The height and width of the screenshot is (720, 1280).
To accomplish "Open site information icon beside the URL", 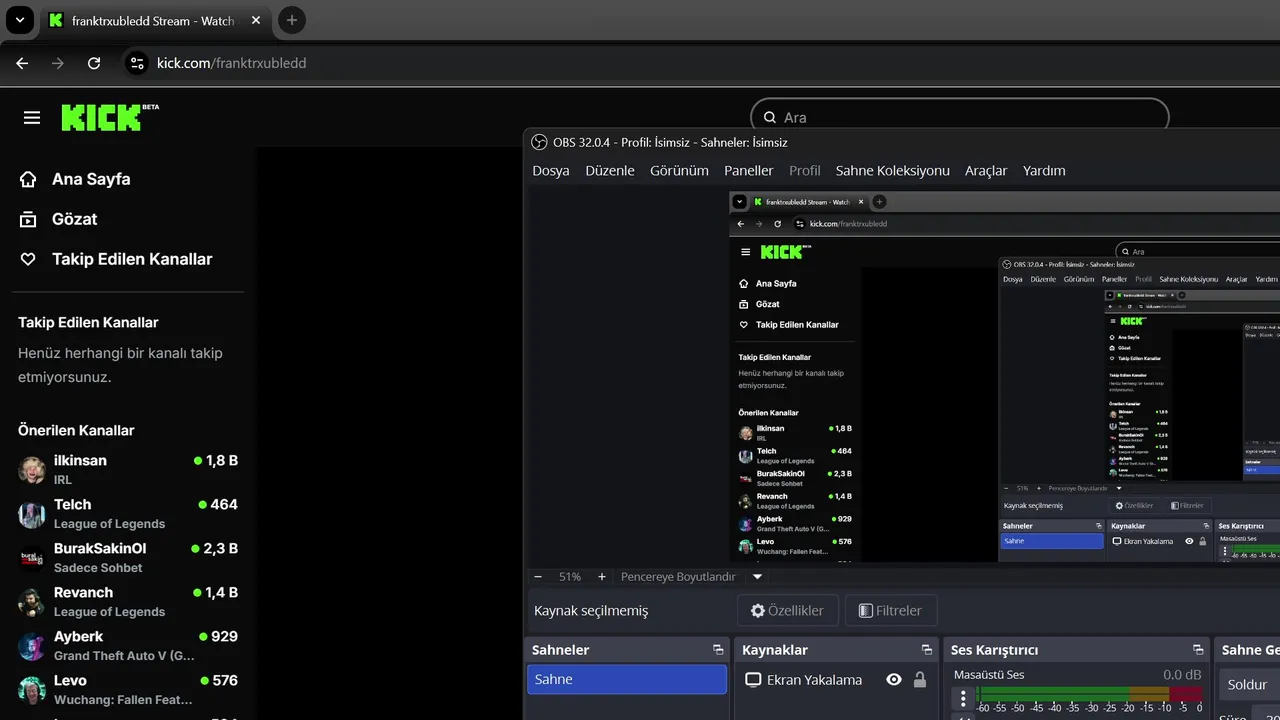I will (x=137, y=63).
